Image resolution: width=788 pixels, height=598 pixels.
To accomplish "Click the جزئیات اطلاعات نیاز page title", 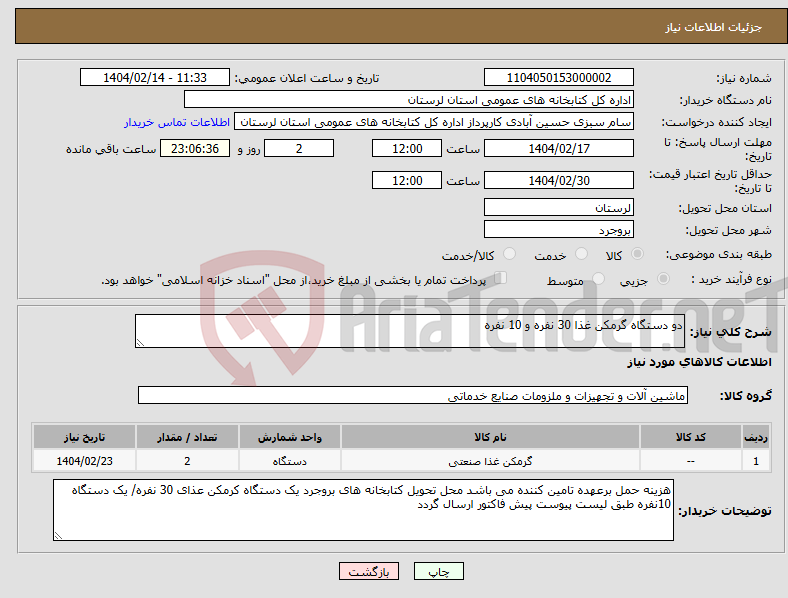I will pyautogui.click(x=714, y=27).
